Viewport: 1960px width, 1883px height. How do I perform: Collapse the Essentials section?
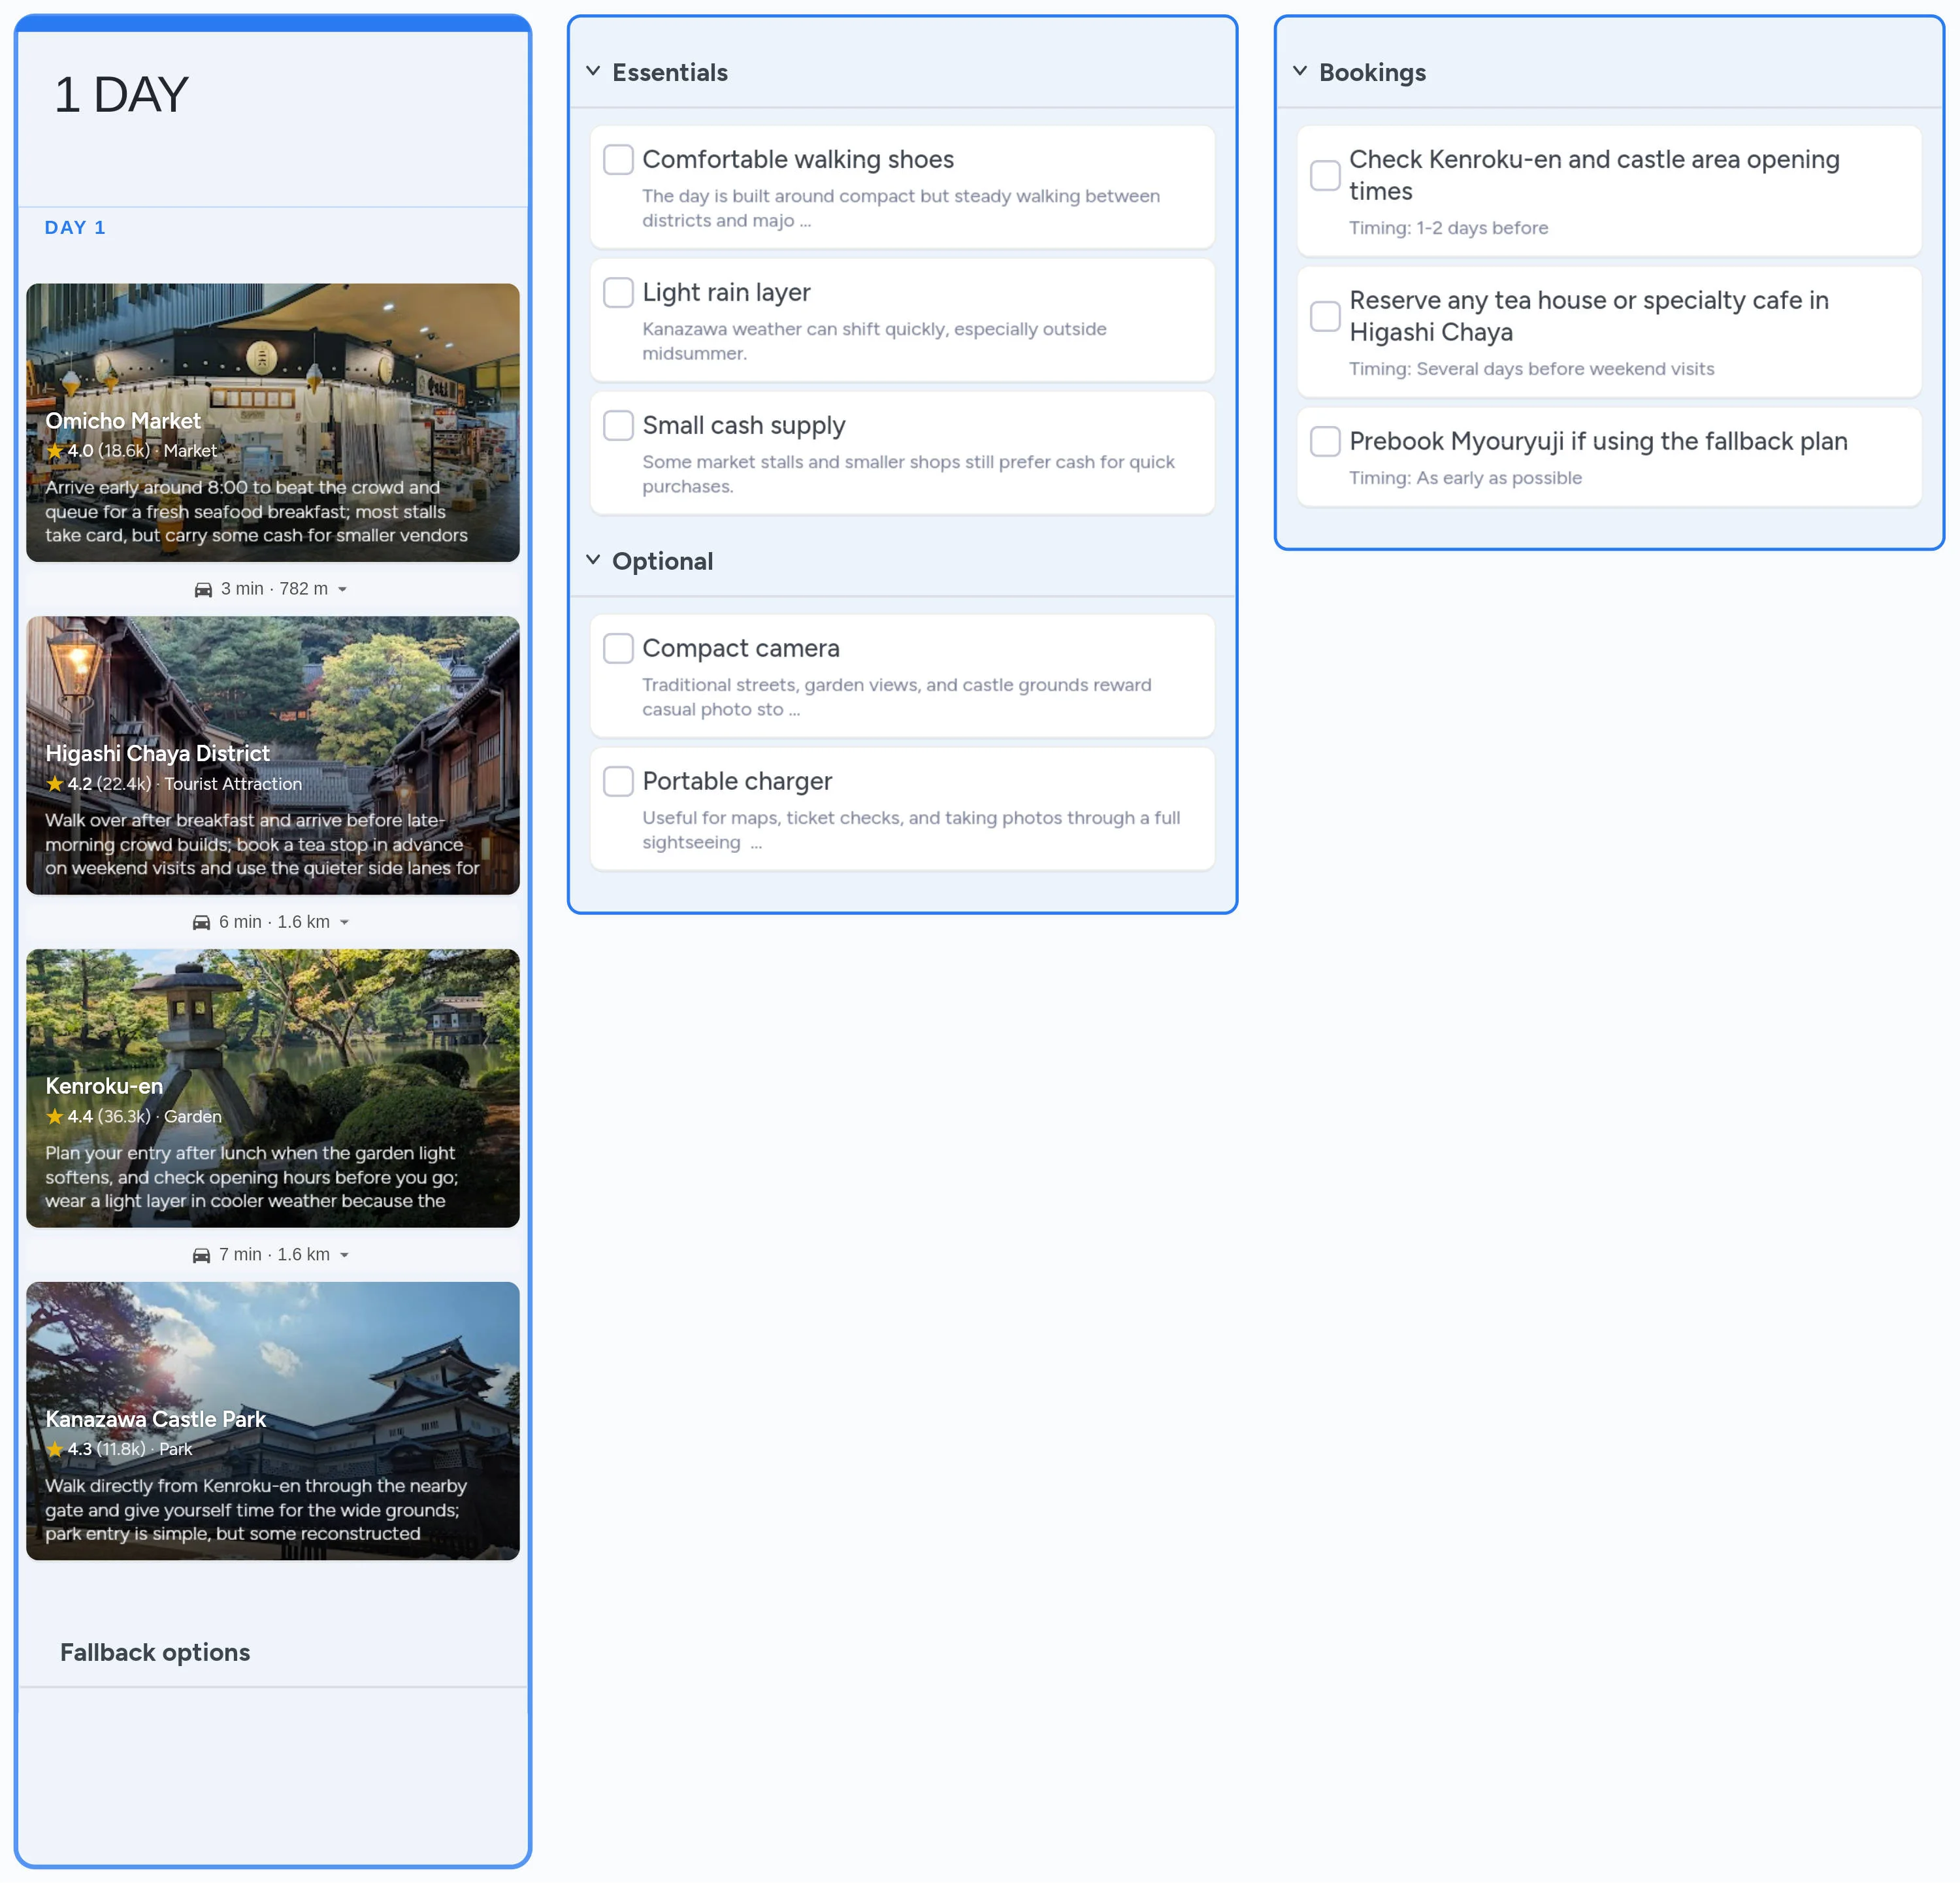(x=593, y=71)
